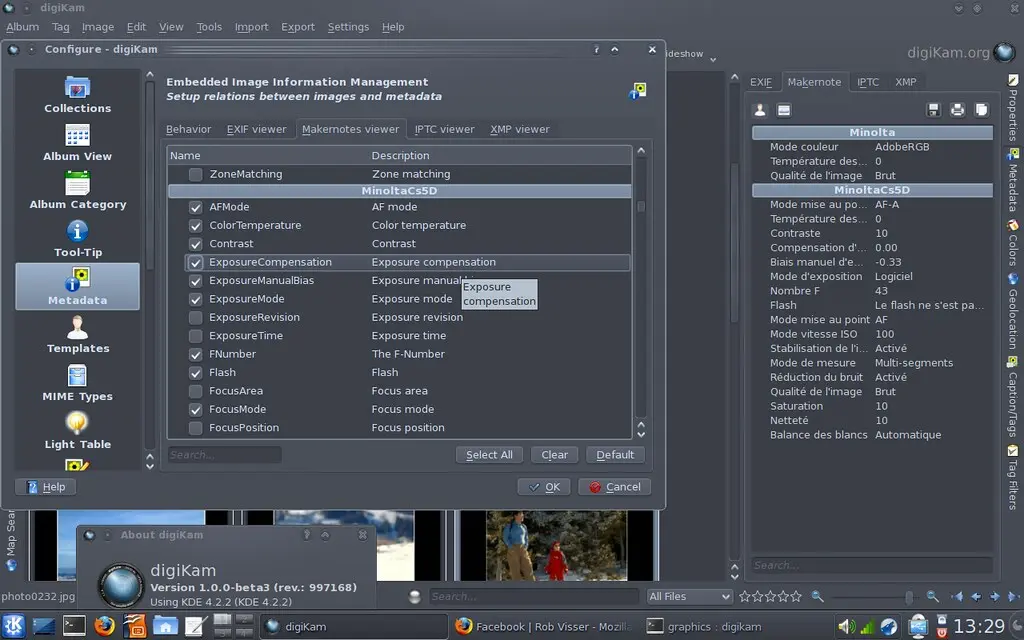
Task: Switch to the IPTC viewer tab
Action: tap(443, 128)
